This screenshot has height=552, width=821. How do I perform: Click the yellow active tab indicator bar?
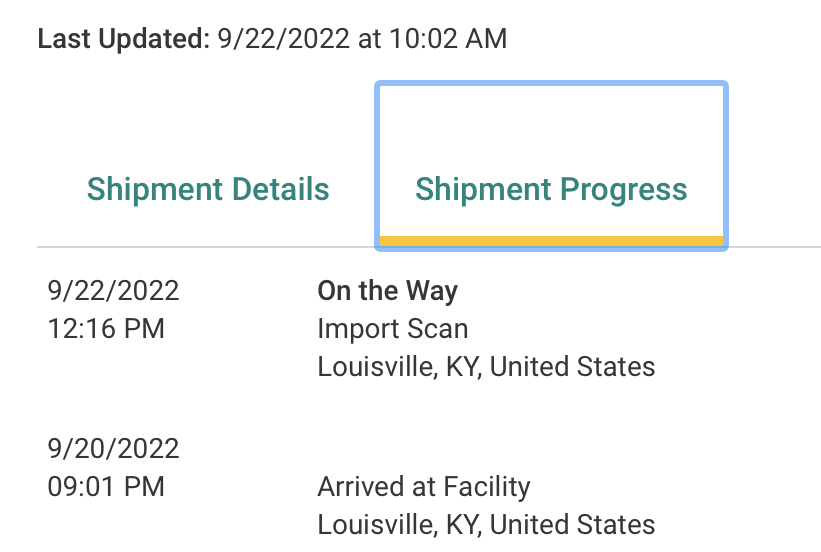click(551, 240)
